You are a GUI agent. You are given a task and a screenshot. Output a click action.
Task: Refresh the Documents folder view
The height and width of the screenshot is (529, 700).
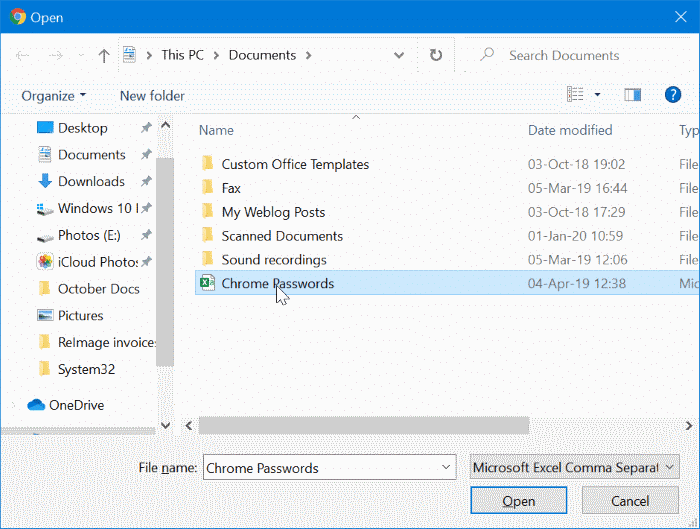pos(436,55)
